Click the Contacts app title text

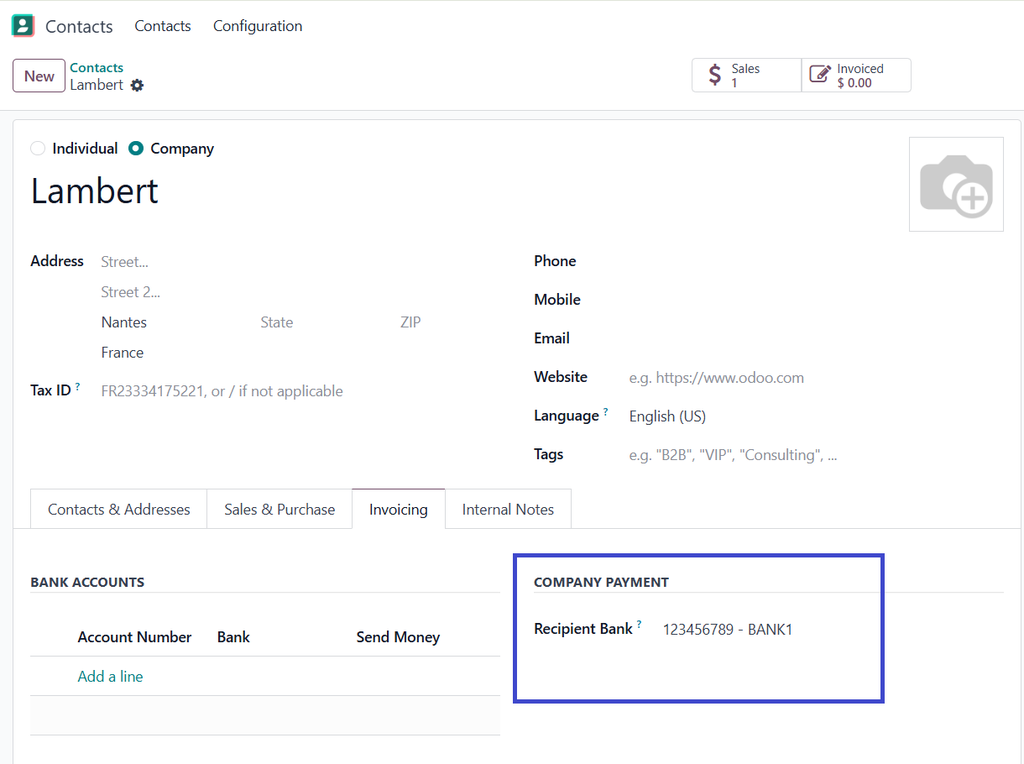point(79,26)
